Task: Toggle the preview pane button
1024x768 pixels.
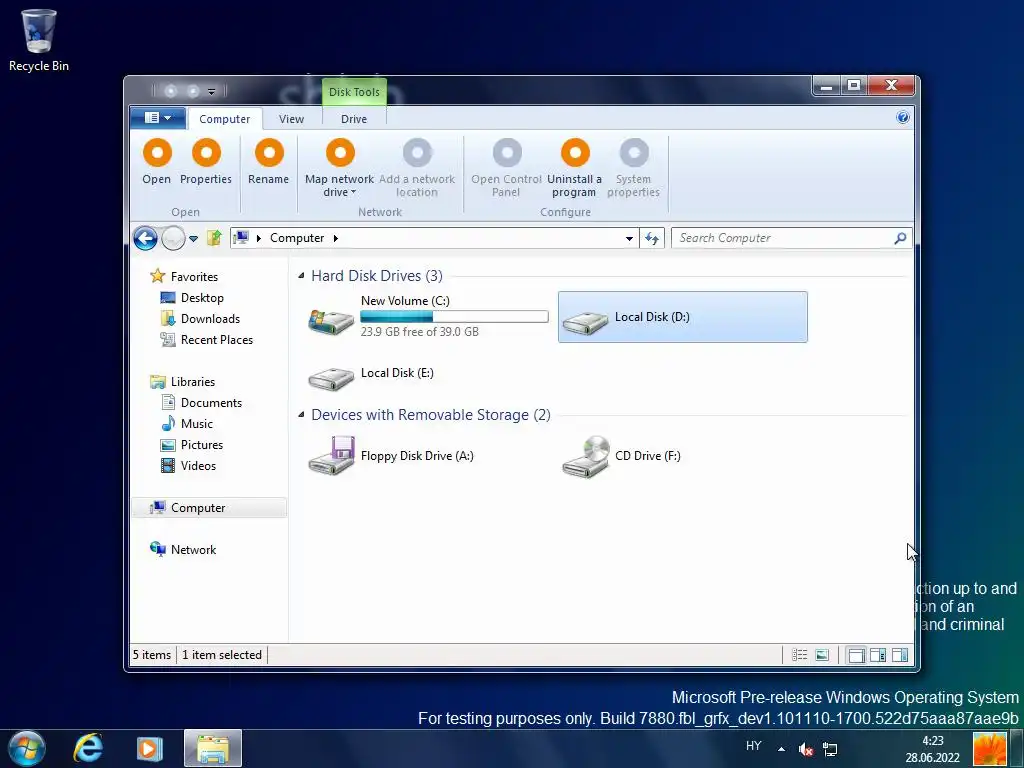Action: click(x=900, y=655)
